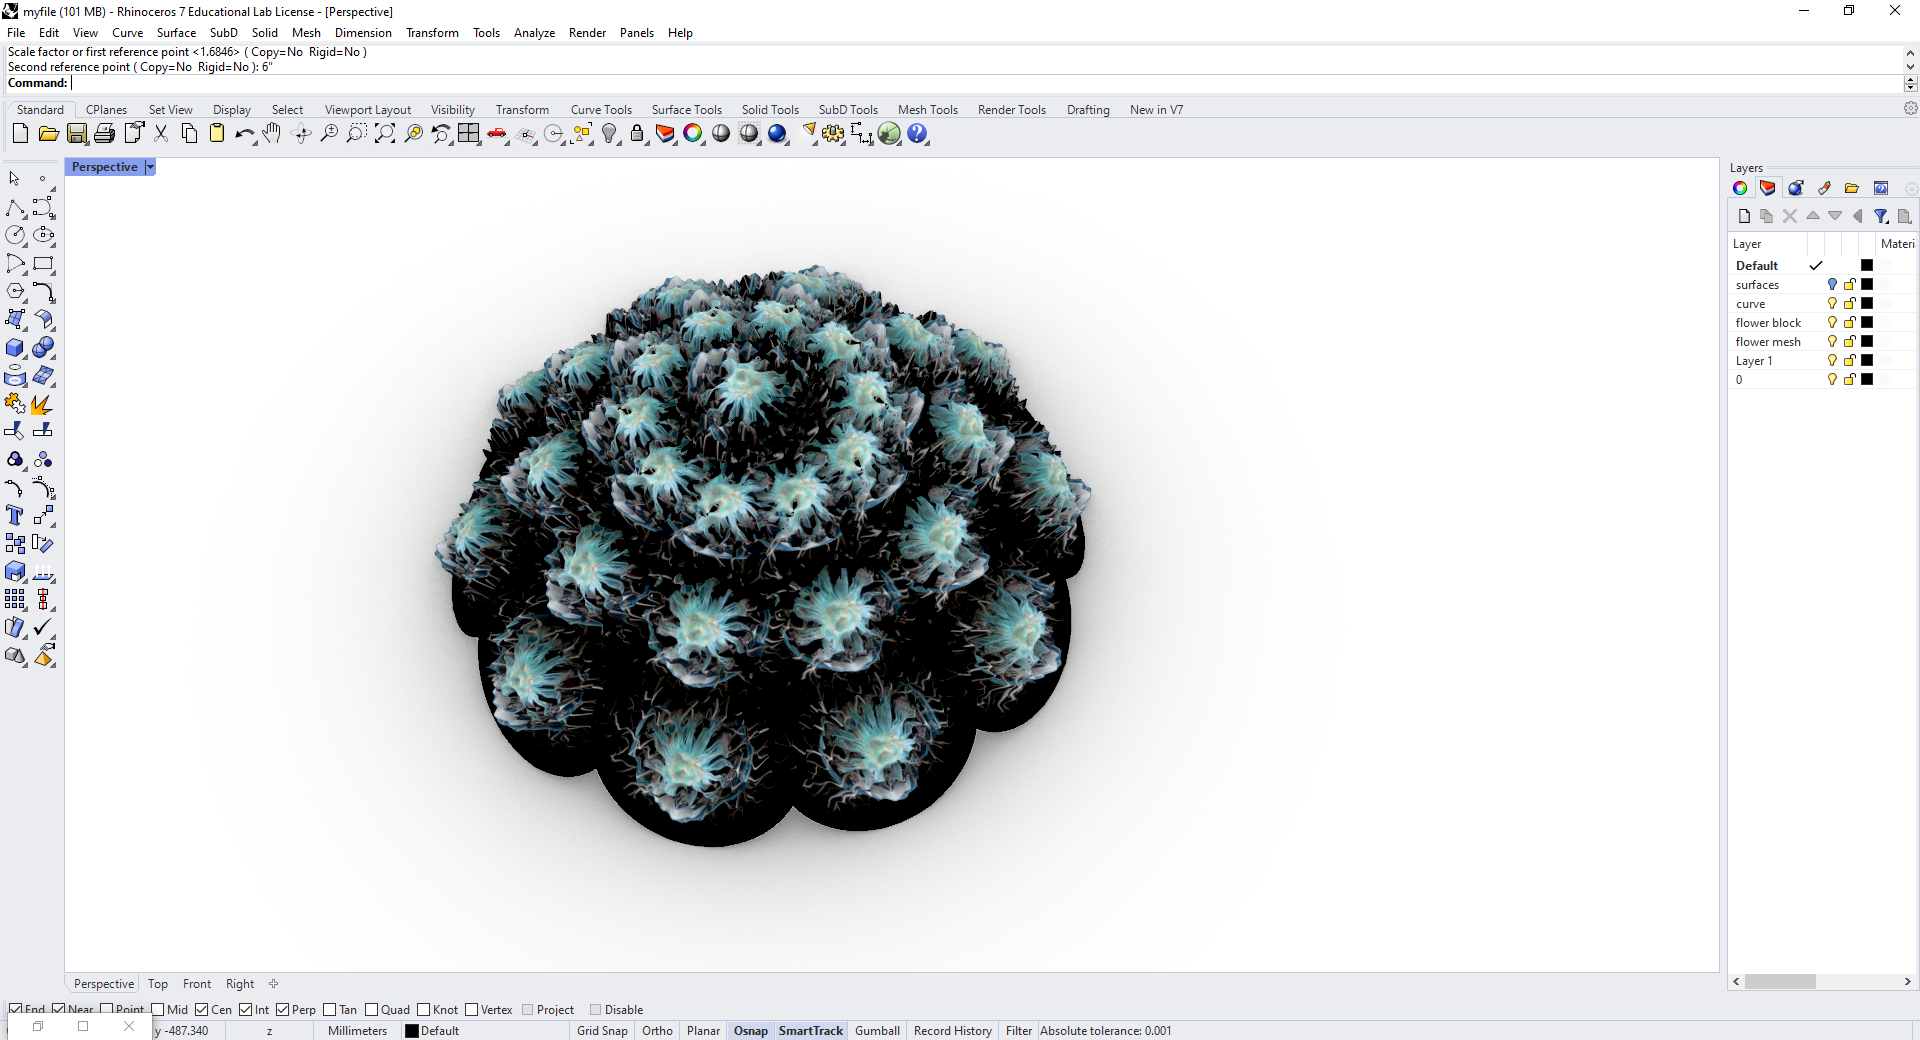1920x1040 pixels.
Task: Open a file using the folder icon
Action: click(x=48, y=134)
